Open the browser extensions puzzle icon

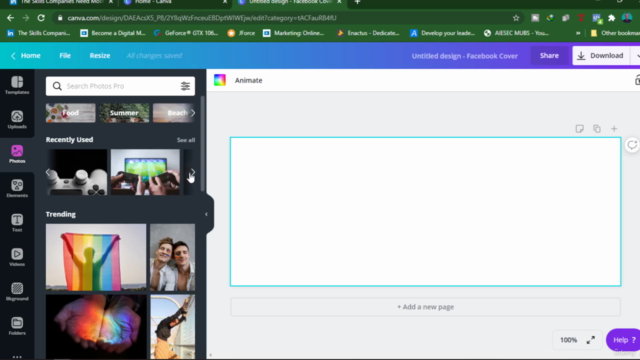click(x=611, y=18)
